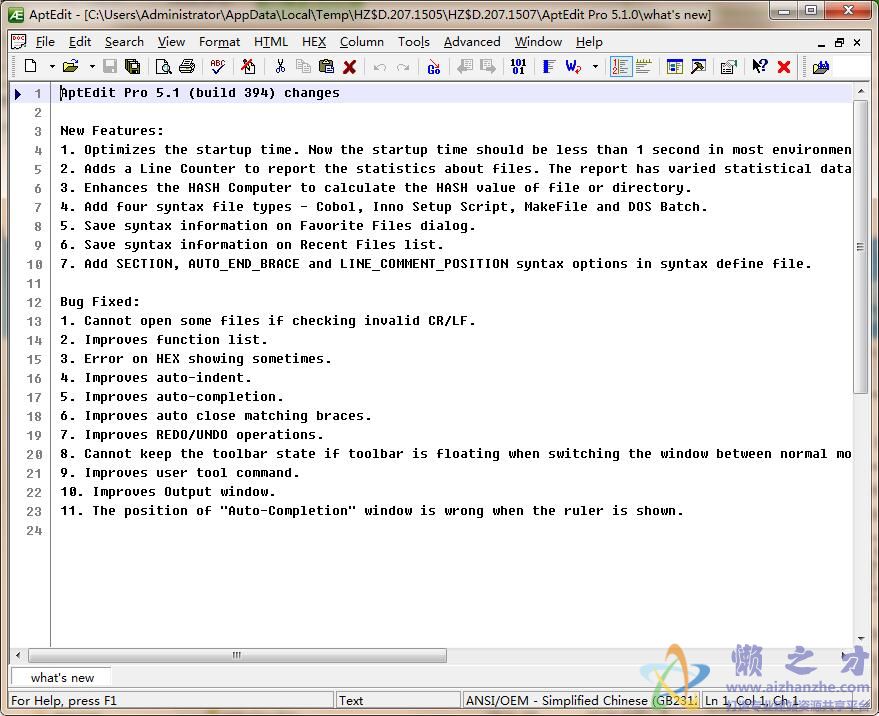This screenshot has width=879, height=716.
Task: Create a new file with New icon
Action: 31,67
